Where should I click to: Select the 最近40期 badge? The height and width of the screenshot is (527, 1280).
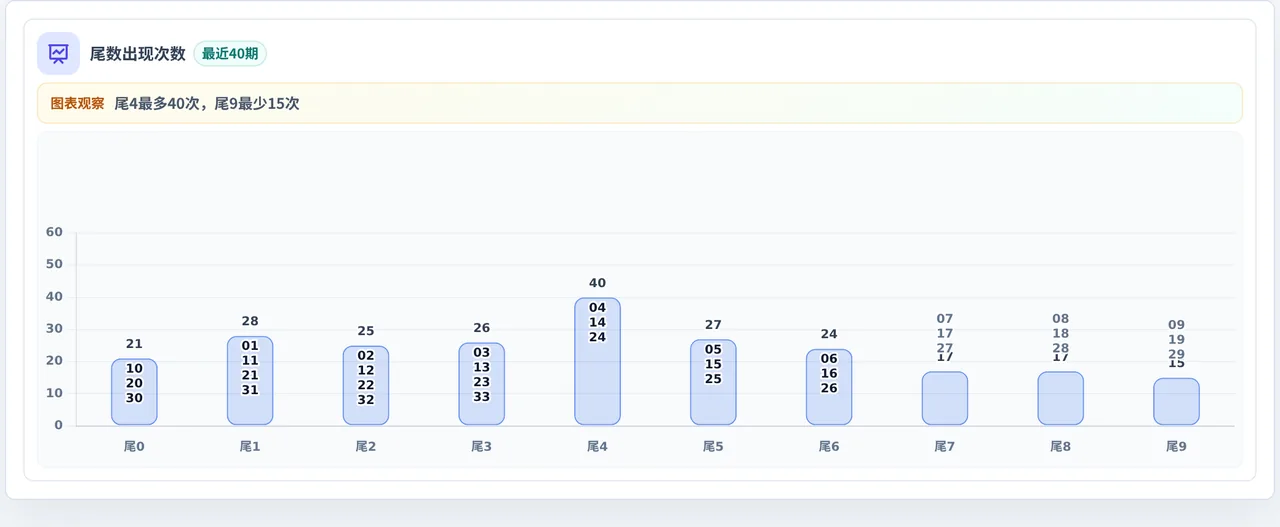(x=230, y=54)
